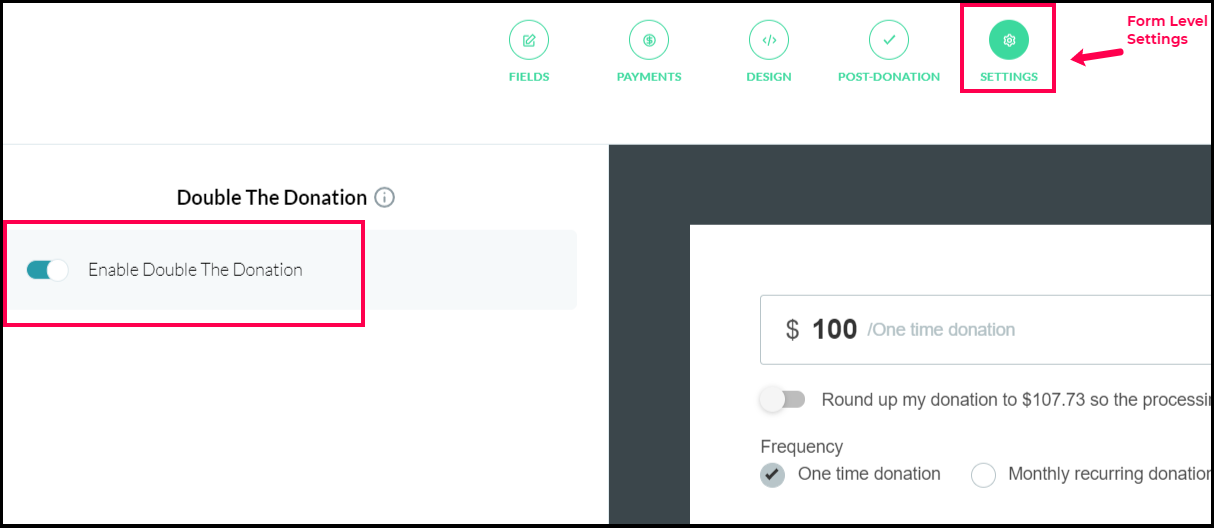The image size is (1214, 528).
Task: Select the SETTINGS tab label
Action: pyautogui.click(x=1009, y=77)
